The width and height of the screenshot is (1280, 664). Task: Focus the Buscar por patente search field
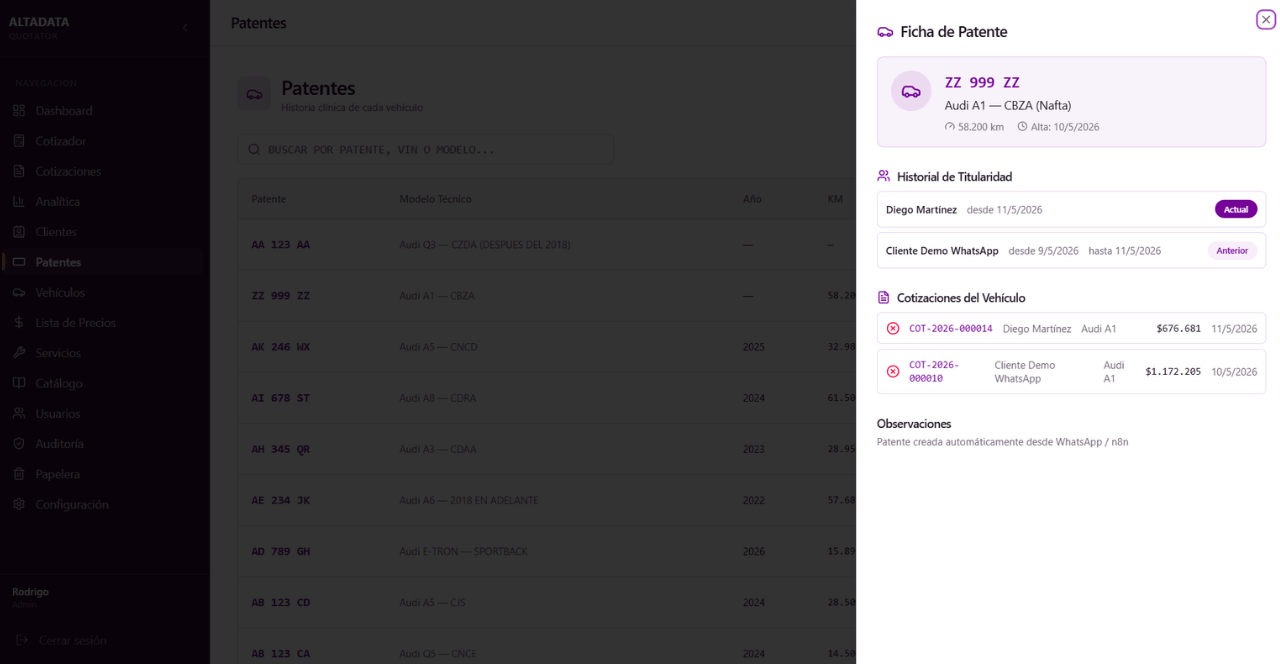pyautogui.click(x=425, y=150)
